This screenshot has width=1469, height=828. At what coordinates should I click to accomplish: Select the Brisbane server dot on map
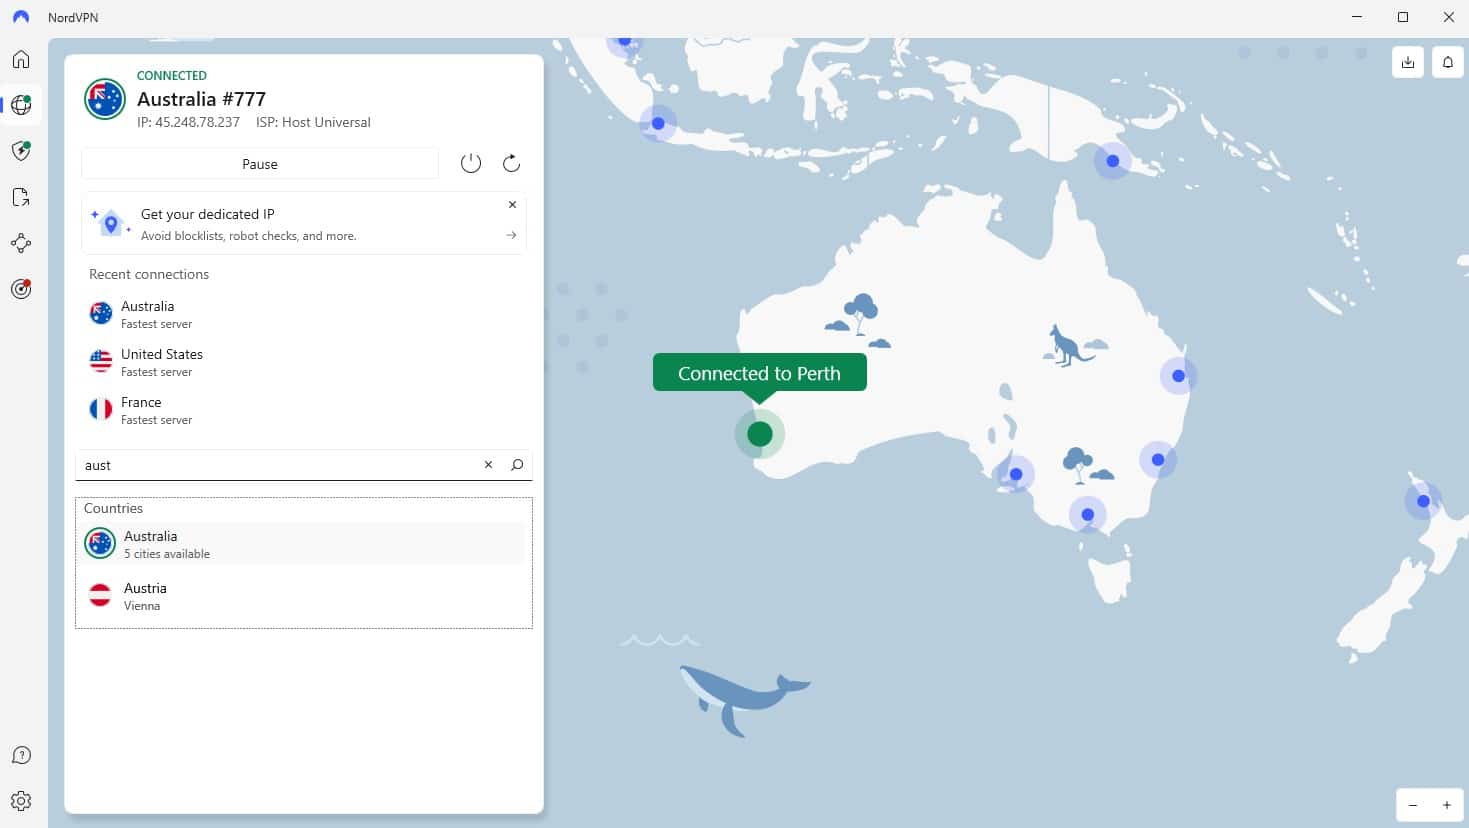tap(1178, 376)
